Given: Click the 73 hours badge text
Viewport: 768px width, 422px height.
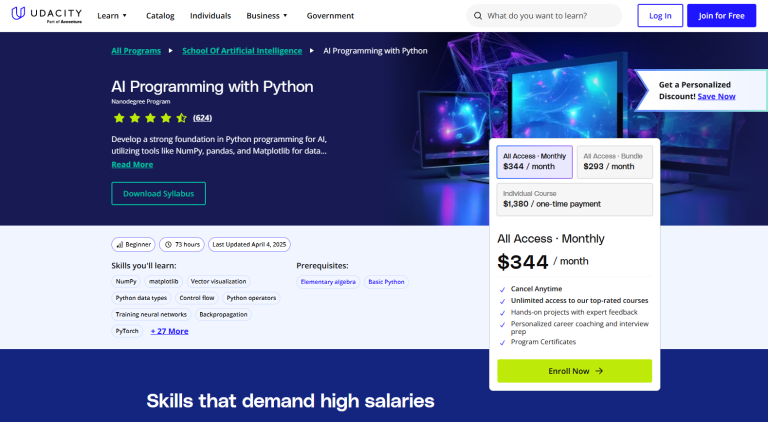Looking at the screenshot, I should tap(188, 244).
